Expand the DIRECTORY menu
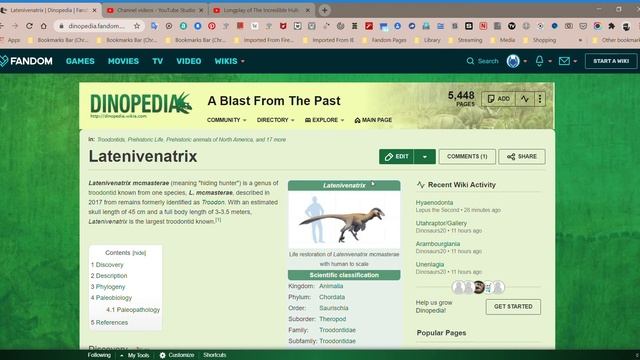The image size is (640, 360). 276,120
